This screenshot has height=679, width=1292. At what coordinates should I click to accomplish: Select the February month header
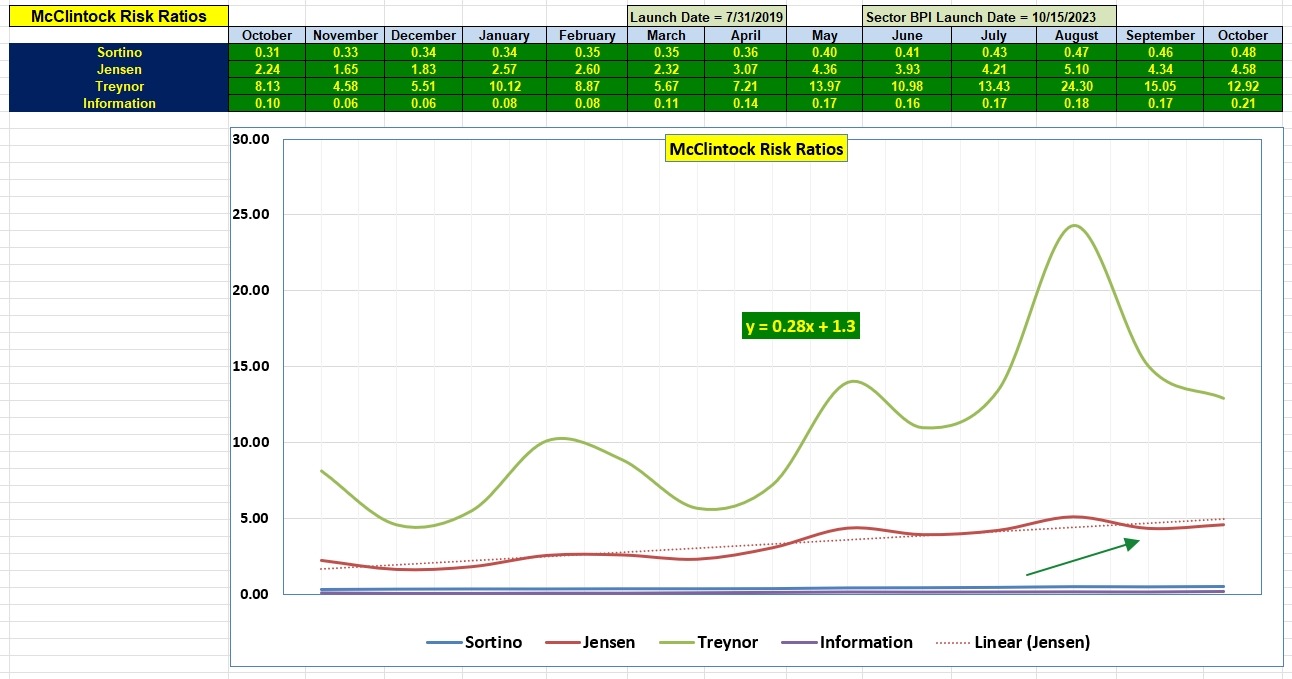[587, 35]
